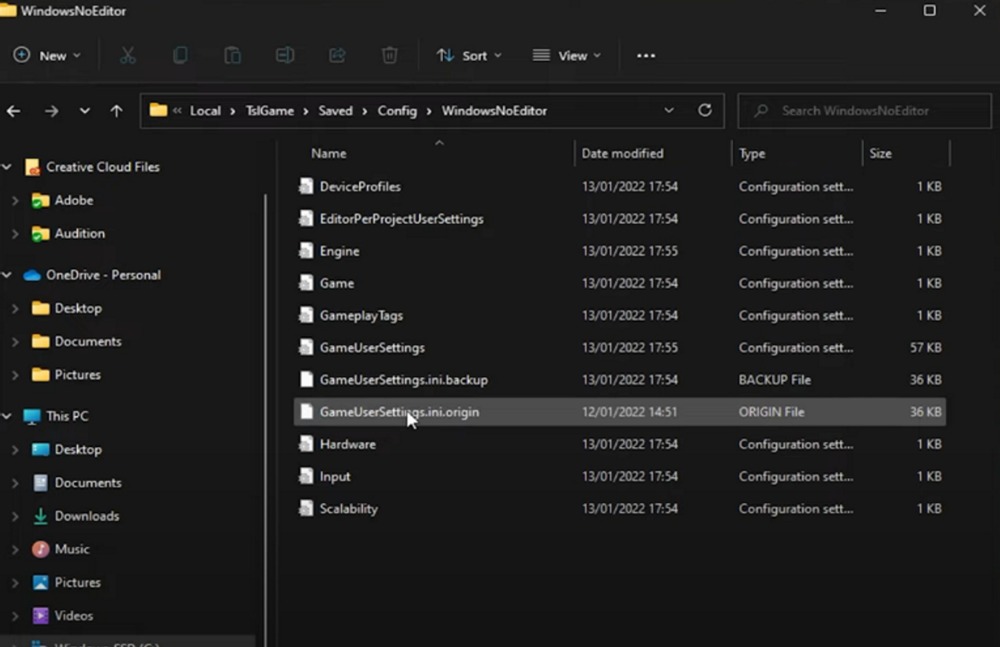Click TslGame in the address breadcrumb
The image size is (1000, 647).
[270, 111]
